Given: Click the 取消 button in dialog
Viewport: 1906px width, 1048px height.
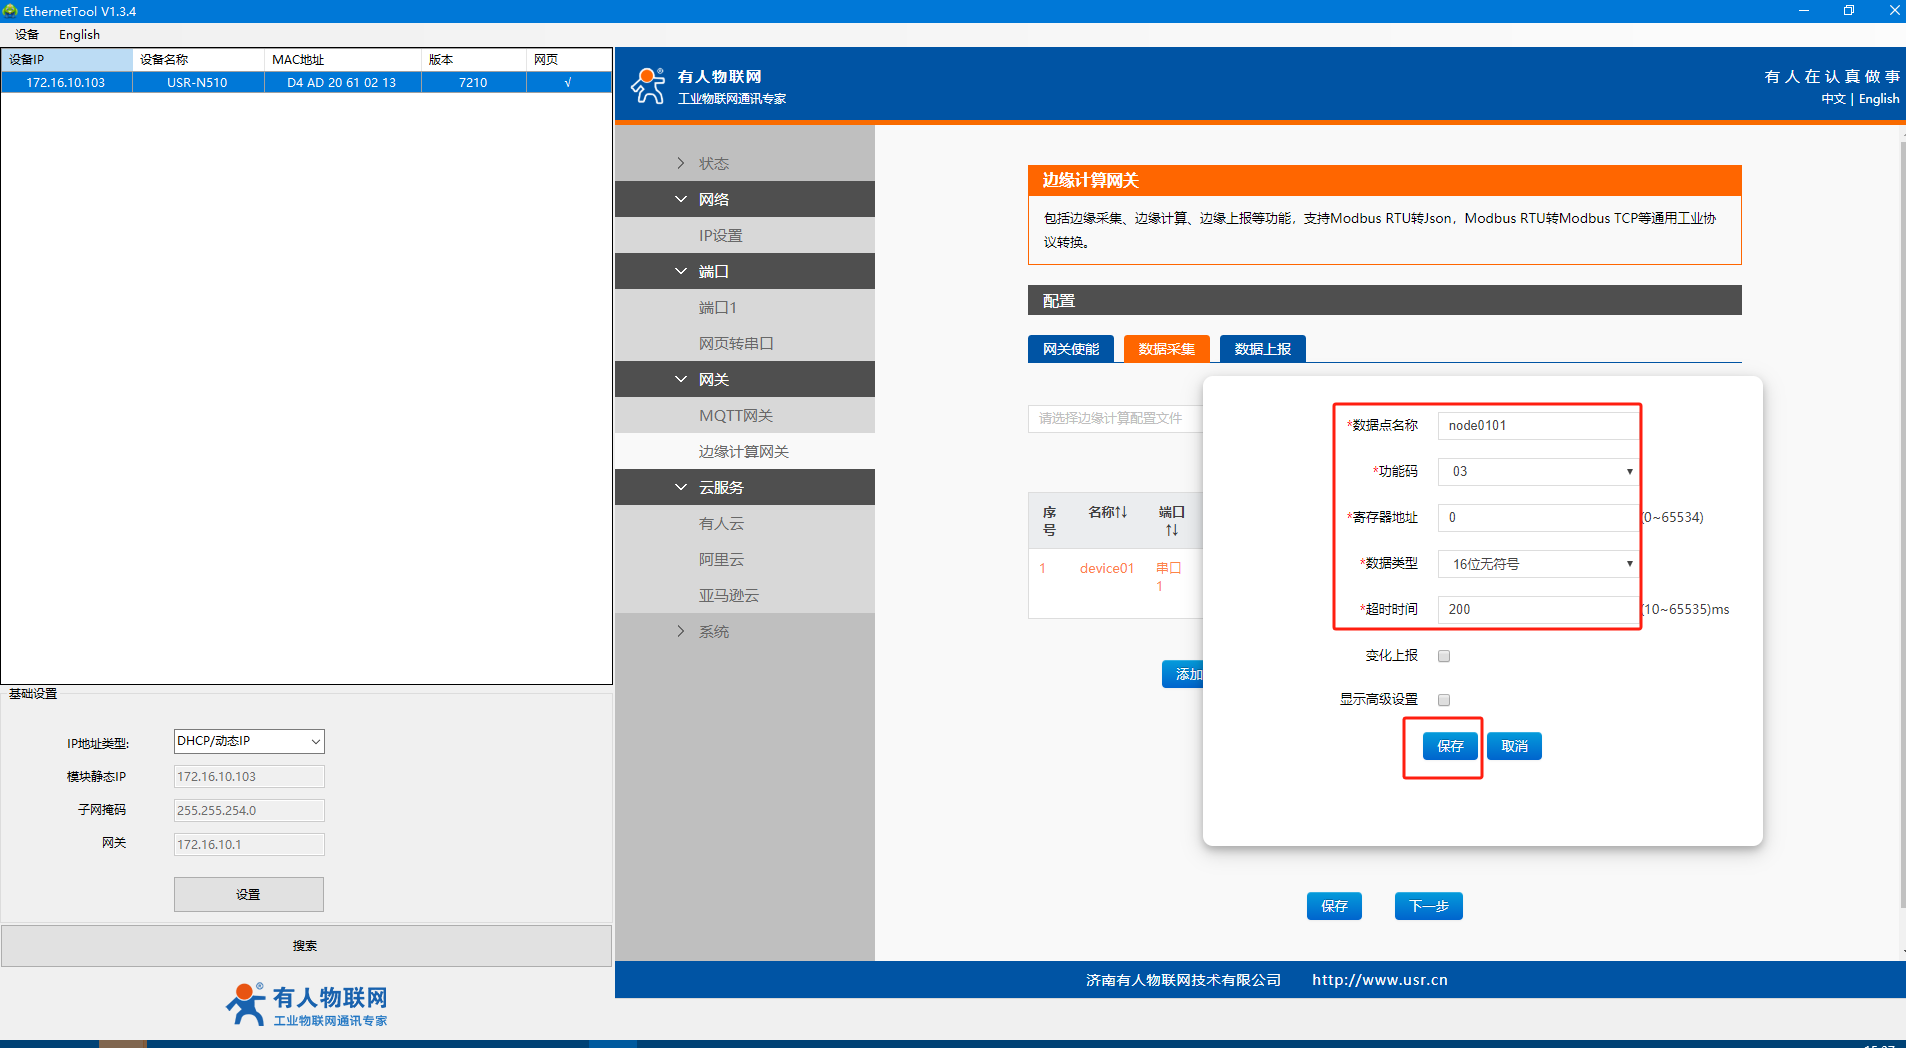Looking at the screenshot, I should pyautogui.click(x=1514, y=746).
